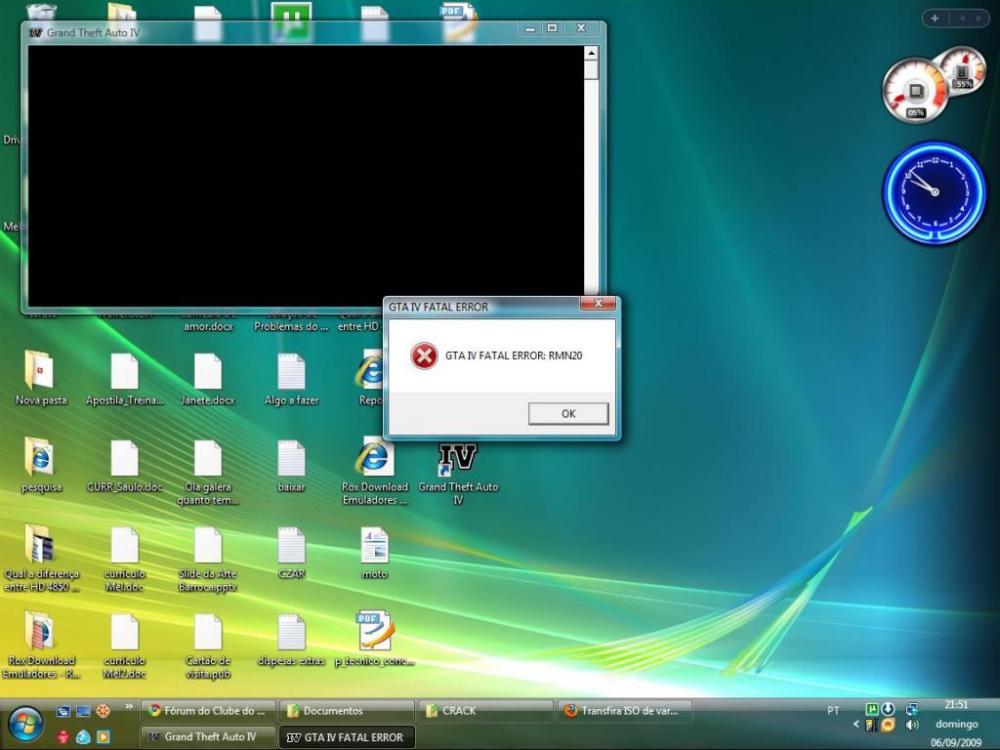This screenshot has height=750, width=1000.
Task: Show hidden system tray icons arrow
Action: (857, 723)
